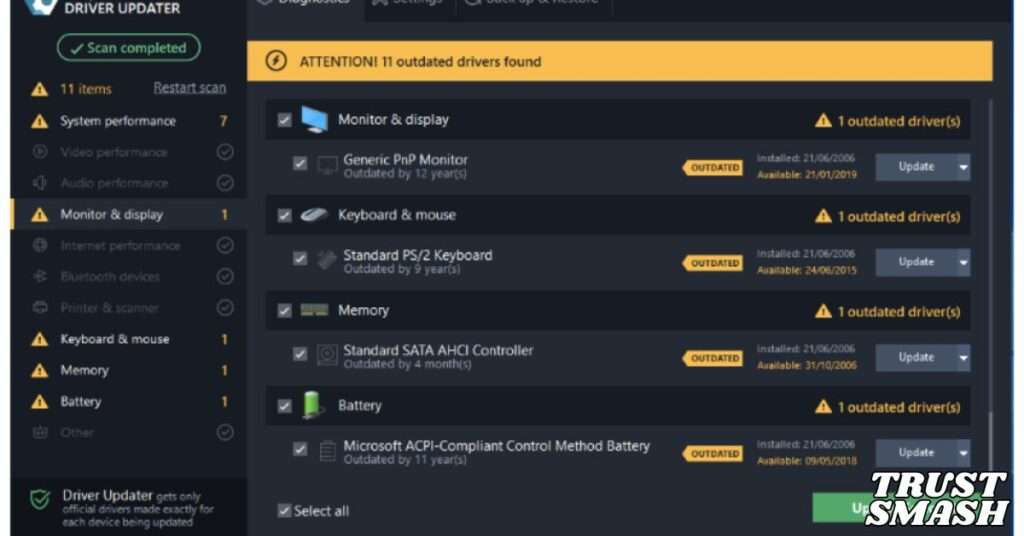The width and height of the screenshot is (1024, 536).
Task: Click the Standard SATA AHCI Controller device icon
Action: click(327, 355)
